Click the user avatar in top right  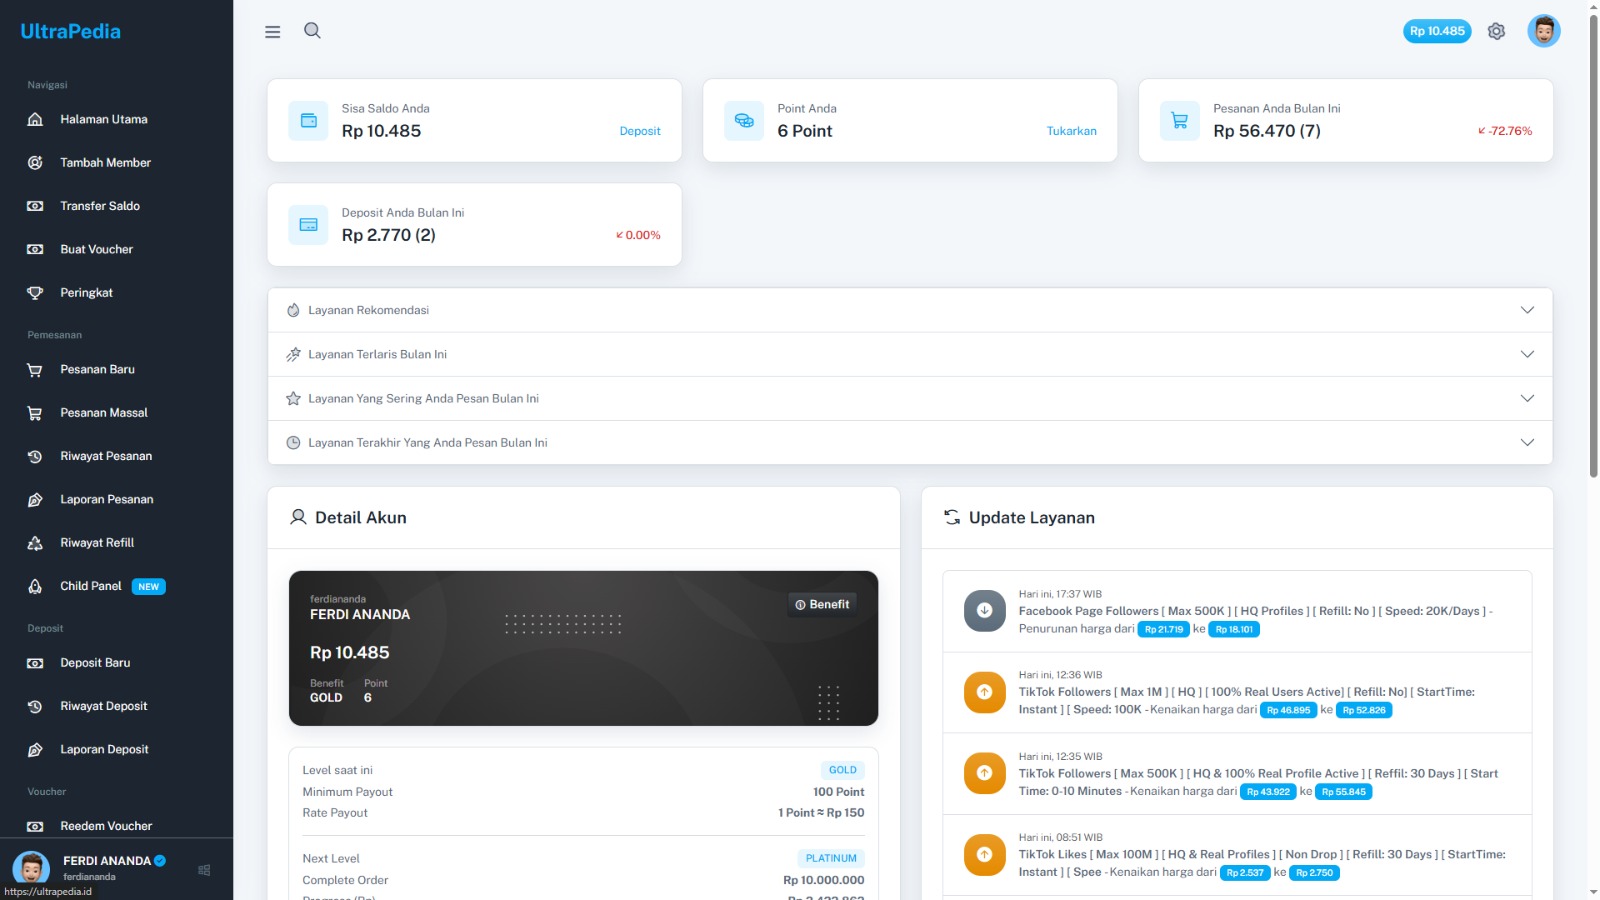(1543, 31)
